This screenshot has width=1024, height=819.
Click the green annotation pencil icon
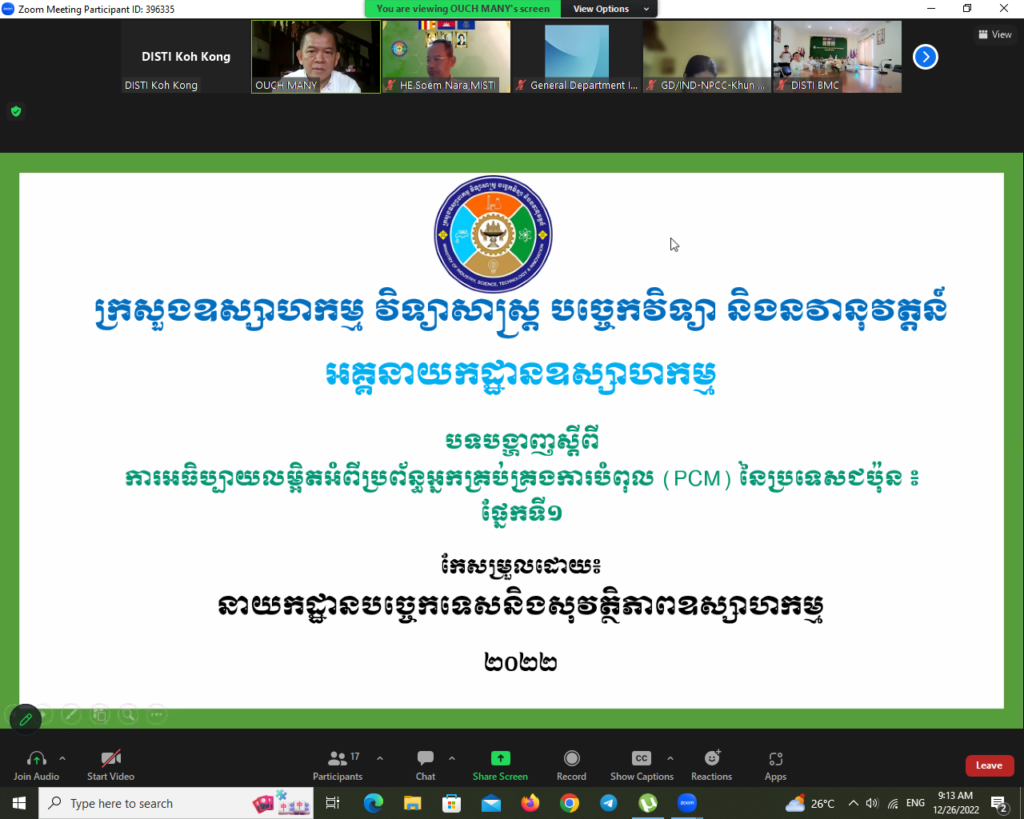pos(25,718)
